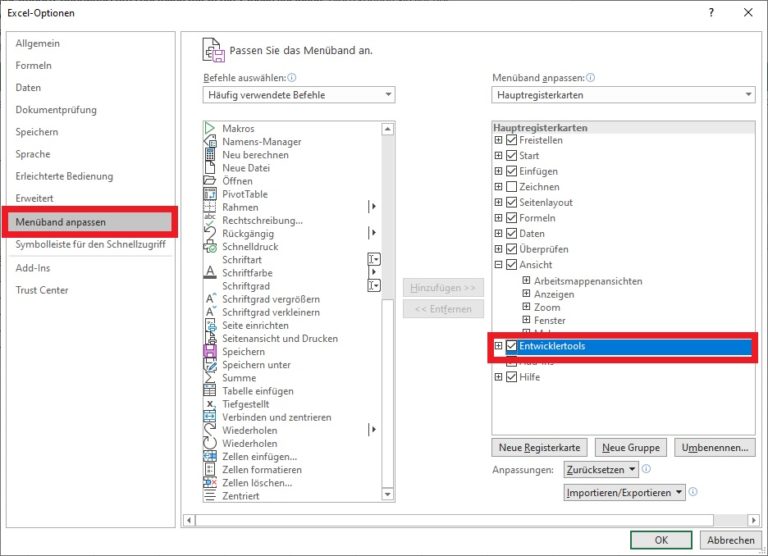The width and height of the screenshot is (768, 556).
Task: Pick the Neue Datei page icon
Action: tap(210, 168)
